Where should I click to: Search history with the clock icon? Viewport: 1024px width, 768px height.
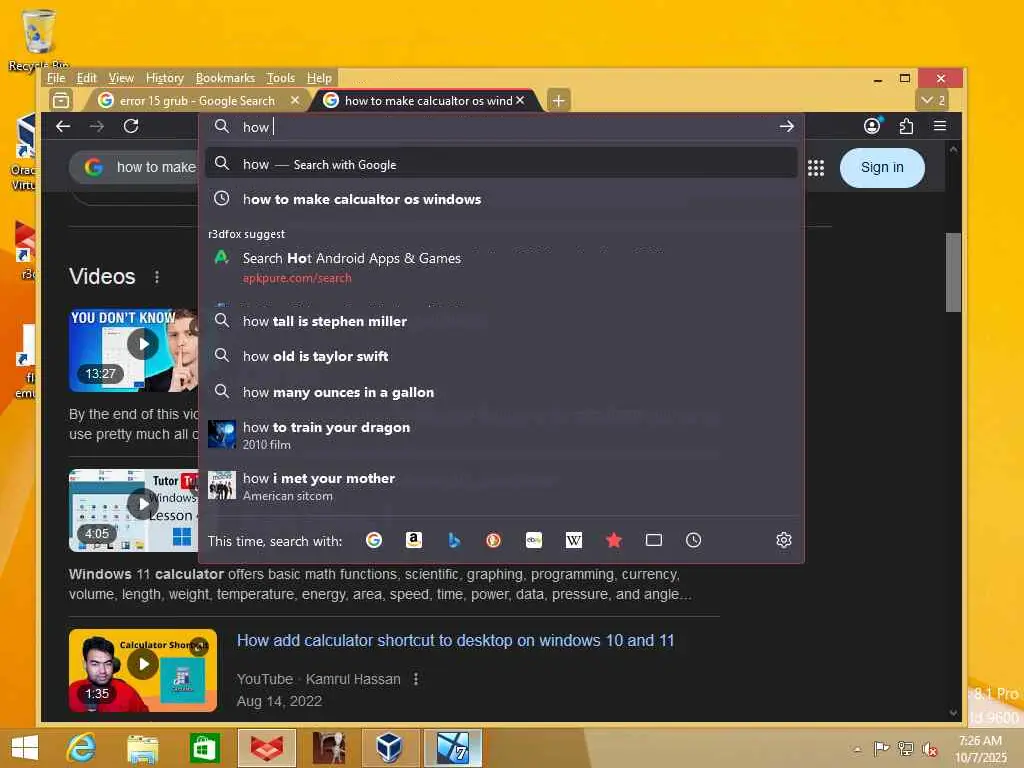pos(694,540)
